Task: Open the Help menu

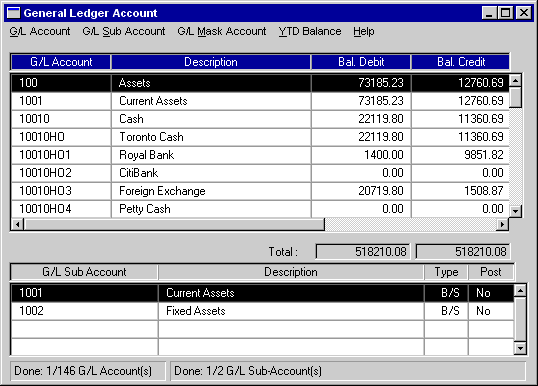Action: point(364,31)
